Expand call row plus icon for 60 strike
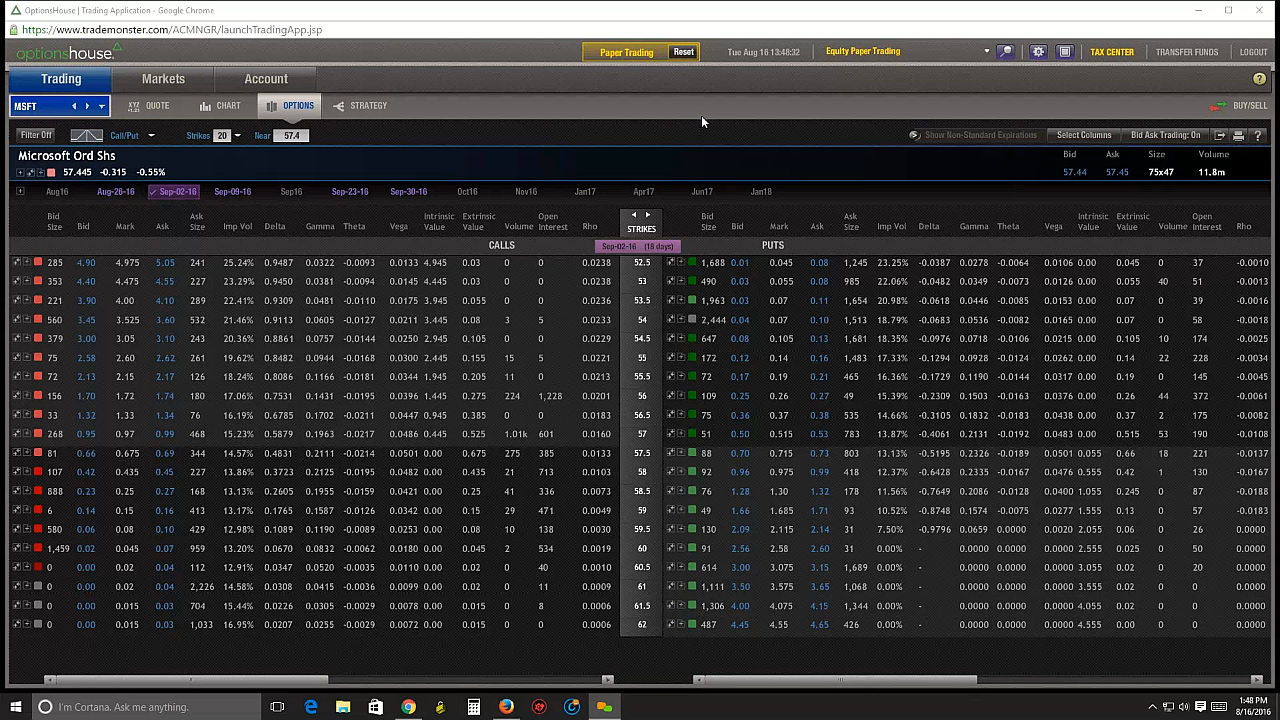Screen dimensions: 1280x720 pos(26,549)
